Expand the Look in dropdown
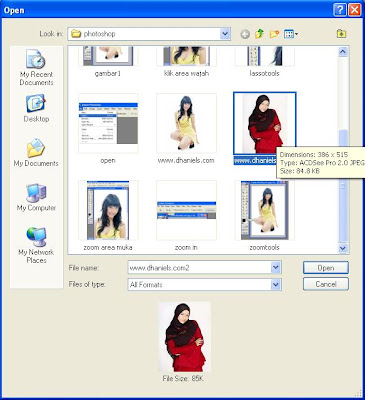 coord(225,34)
